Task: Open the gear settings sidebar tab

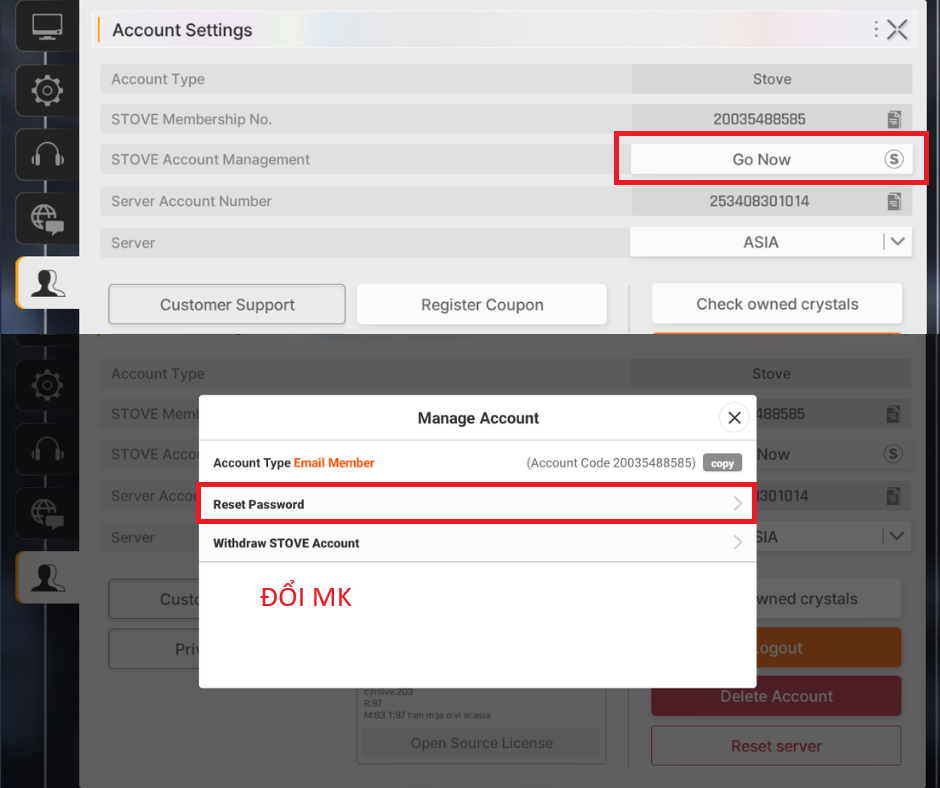Action: pos(46,91)
